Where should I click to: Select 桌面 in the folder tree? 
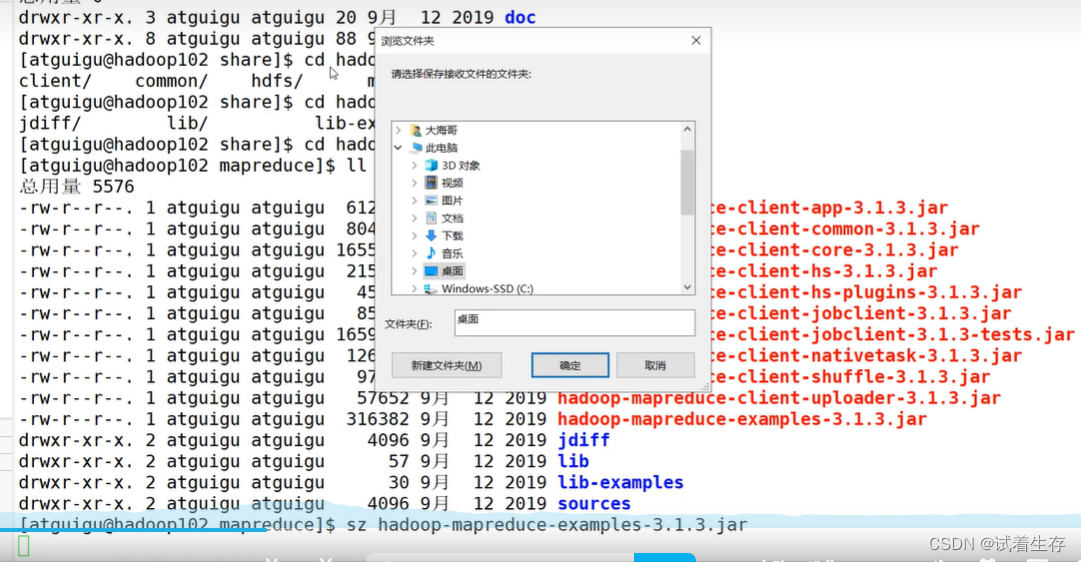[452, 271]
